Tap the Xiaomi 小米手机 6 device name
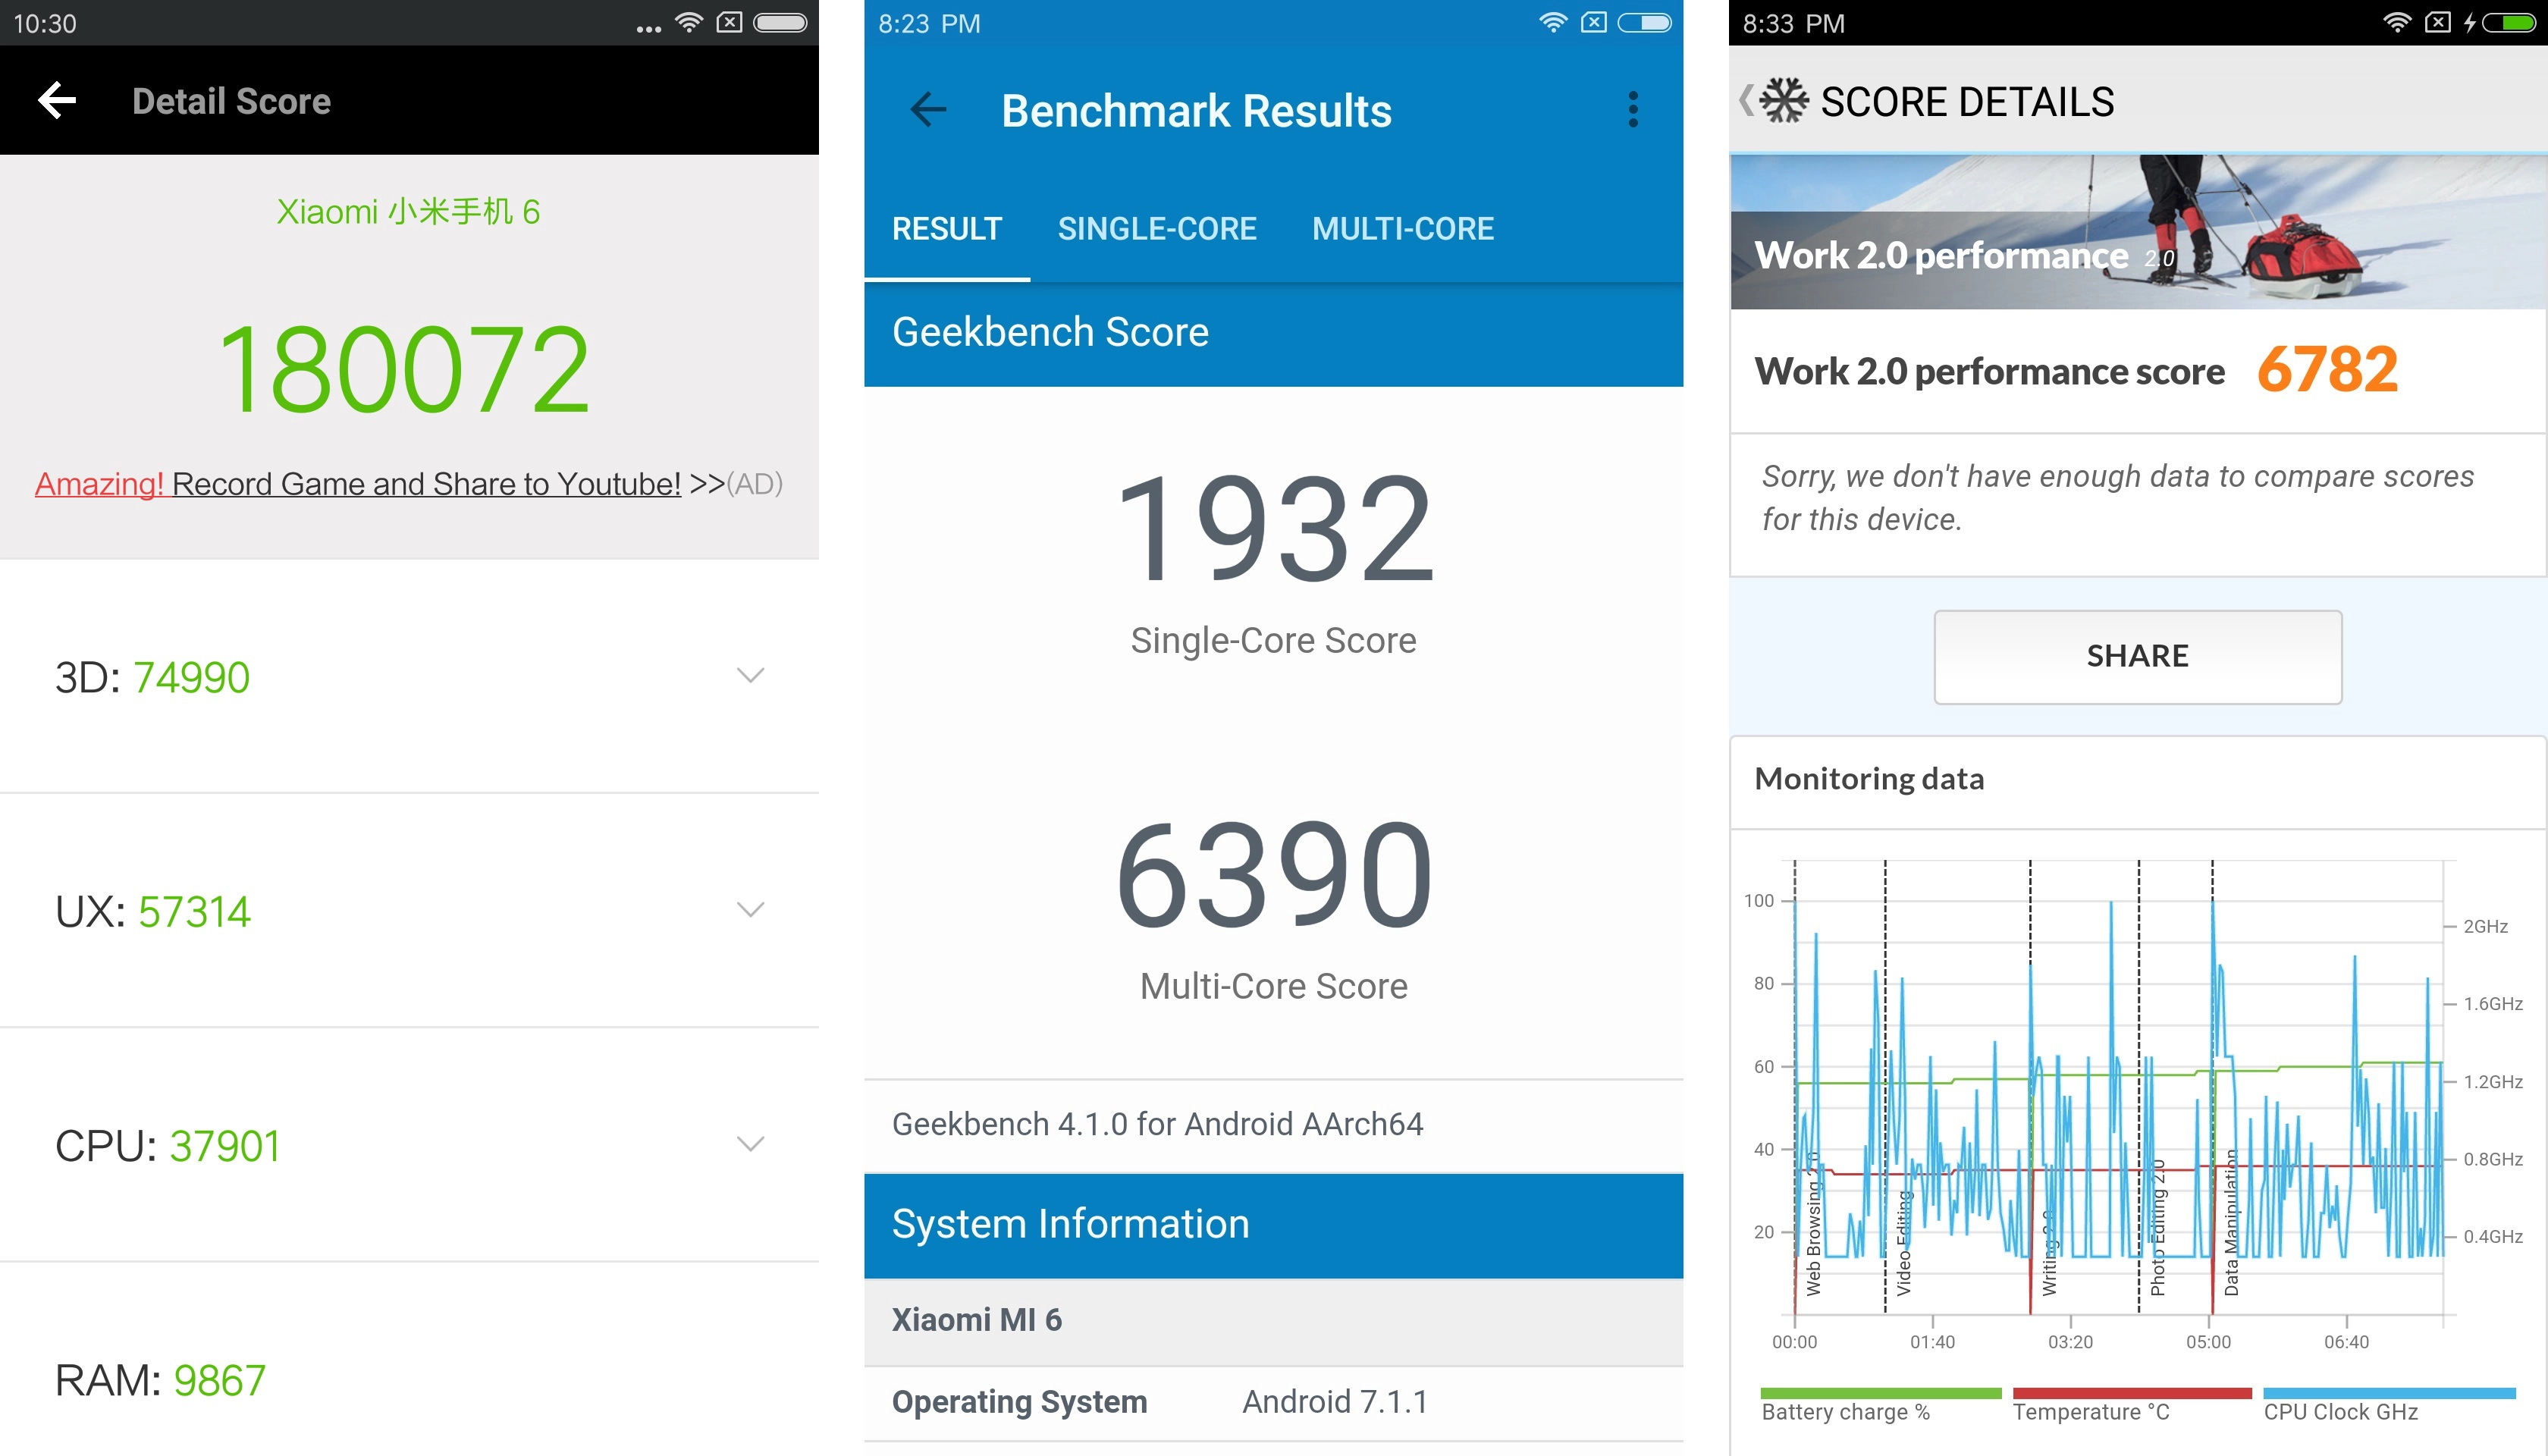Viewport: 2548px width, 1456px height. [408, 211]
